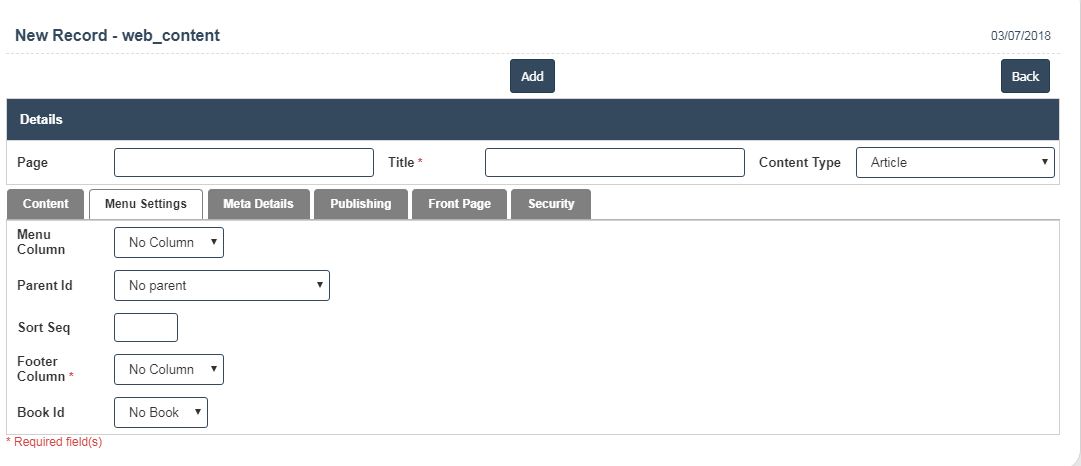The image size is (1081, 466).
Task: Expand the Footer Column dropdown
Action: pyautogui.click(x=169, y=370)
